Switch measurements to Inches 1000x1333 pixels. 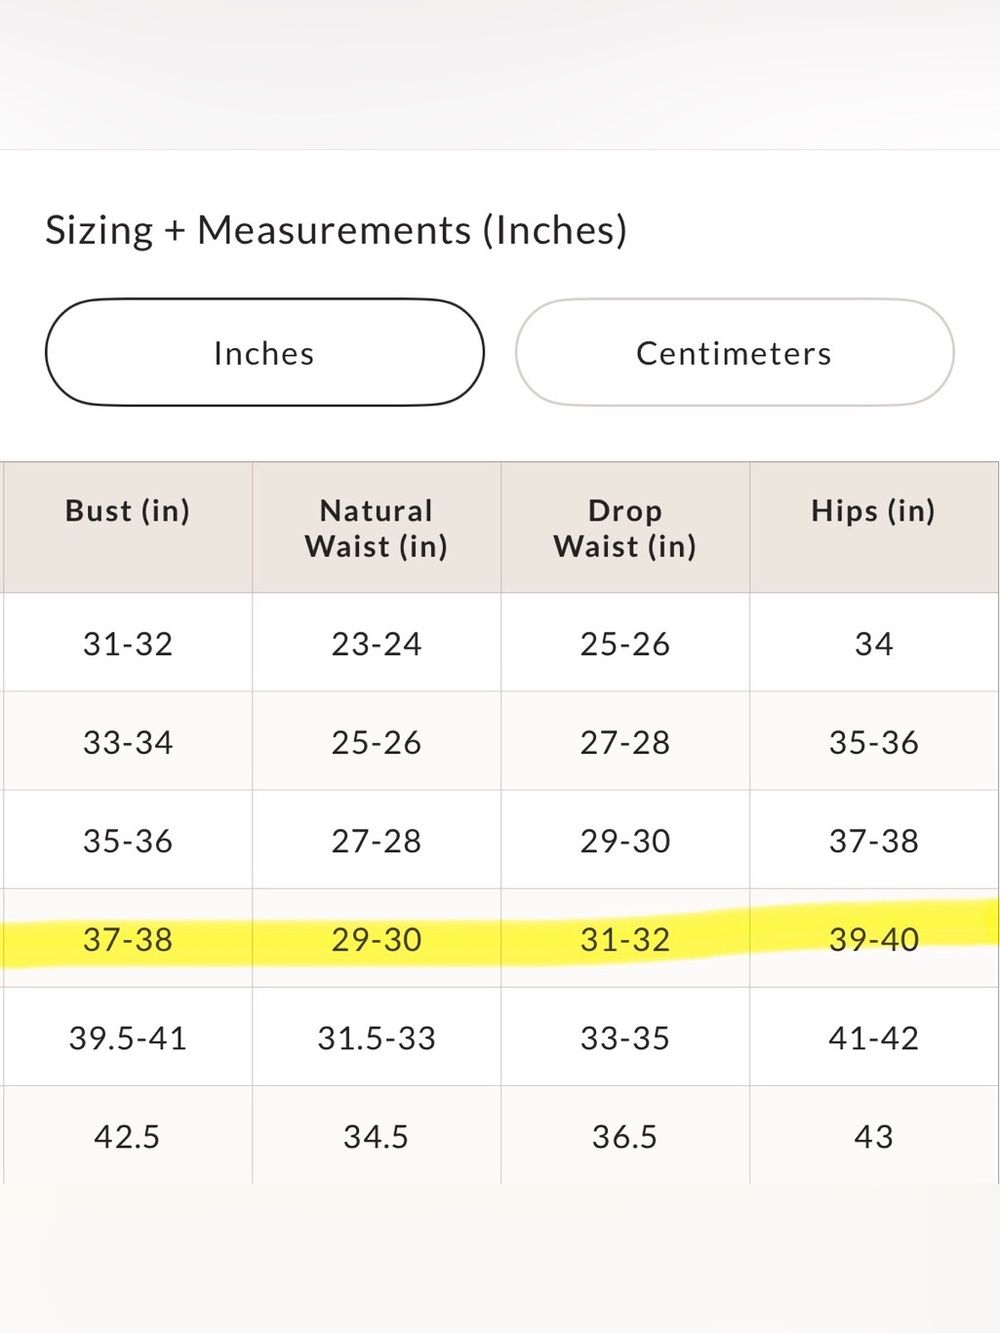265,352
